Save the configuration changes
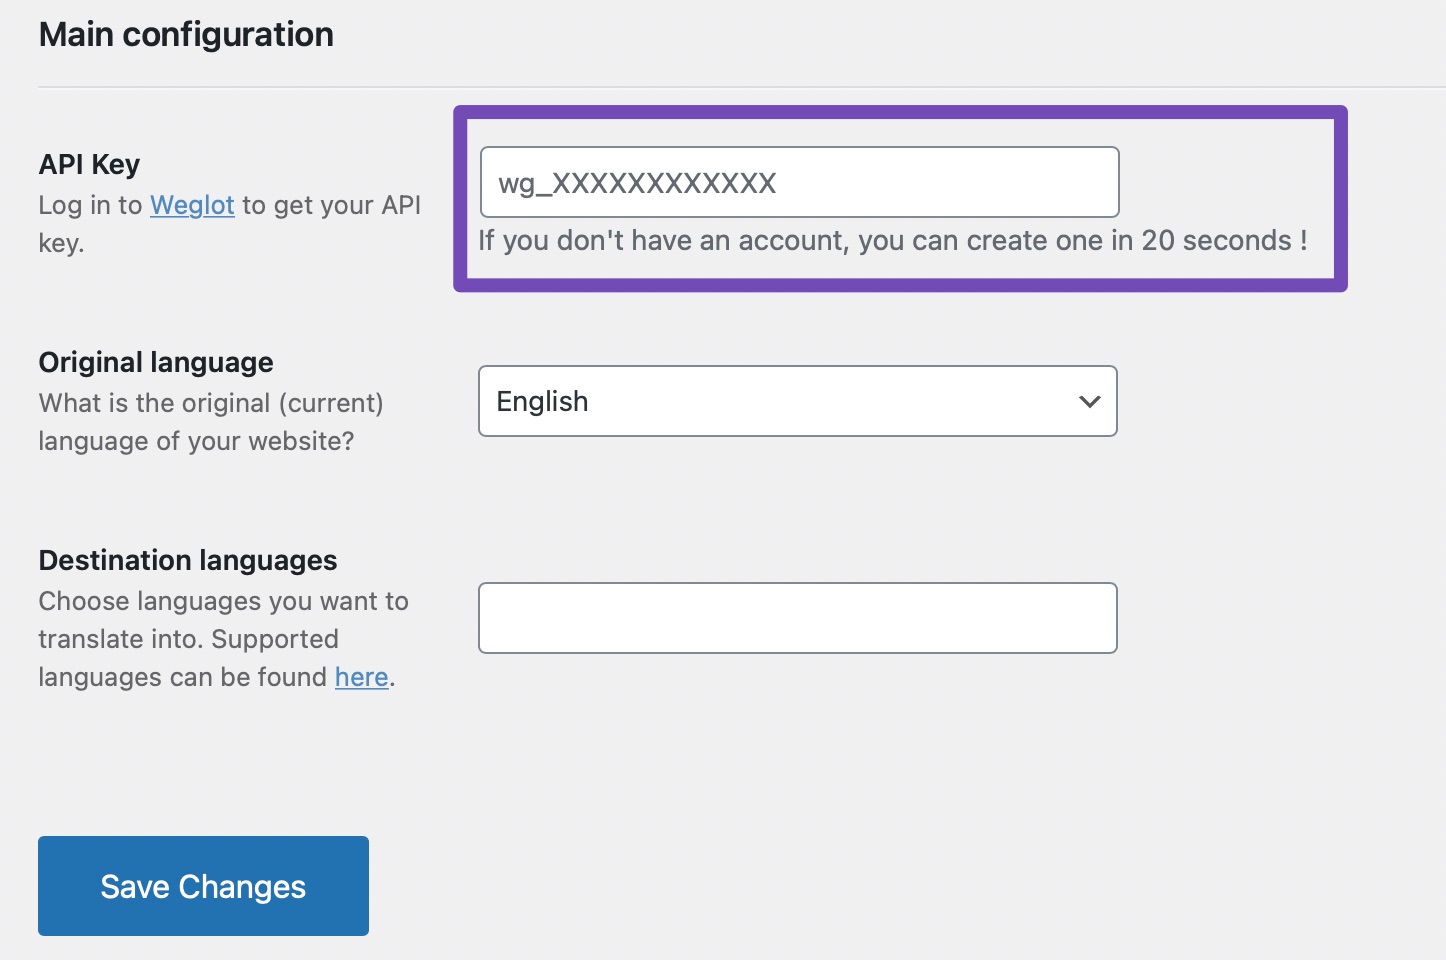 point(202,886)
